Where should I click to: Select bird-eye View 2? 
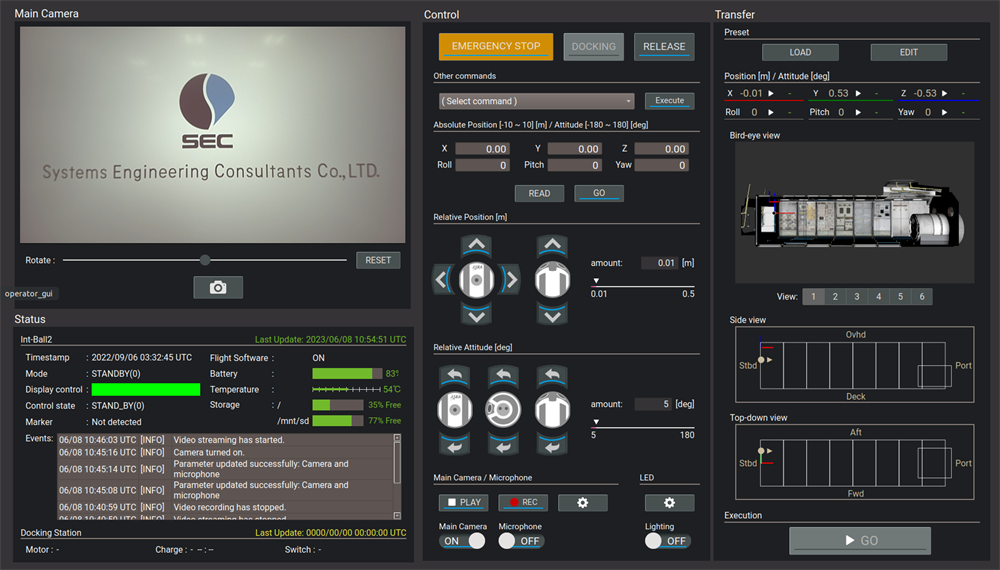pyautogui.click(x=835, y=296)
